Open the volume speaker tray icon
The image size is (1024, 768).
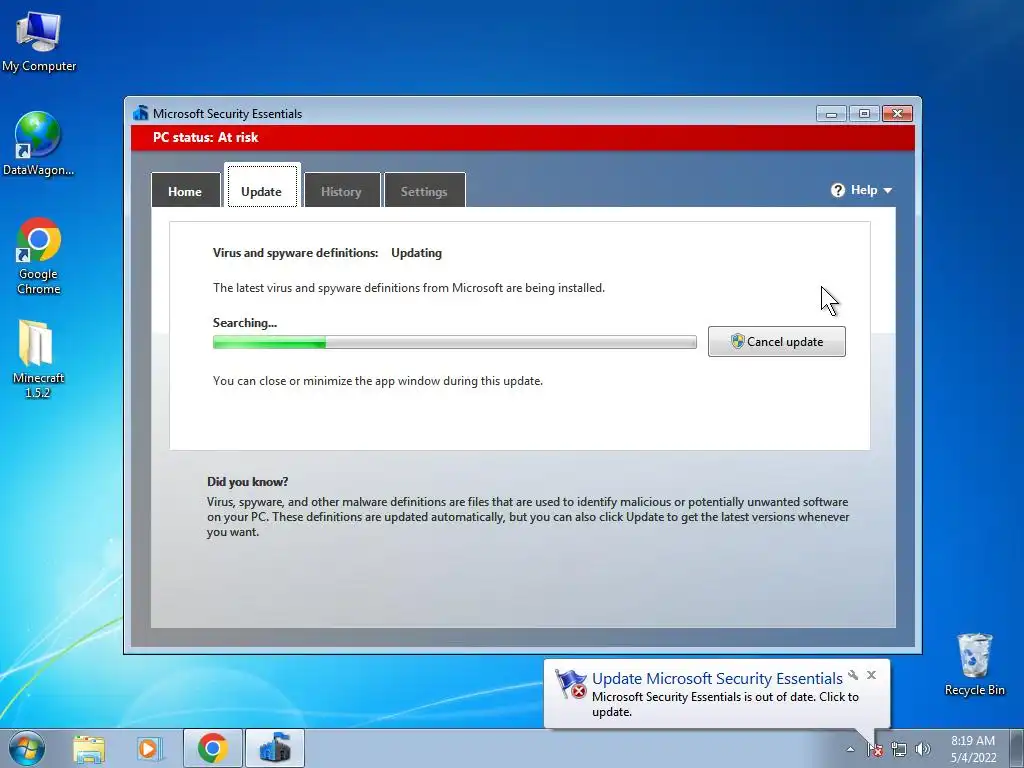[x=922, y=749]
